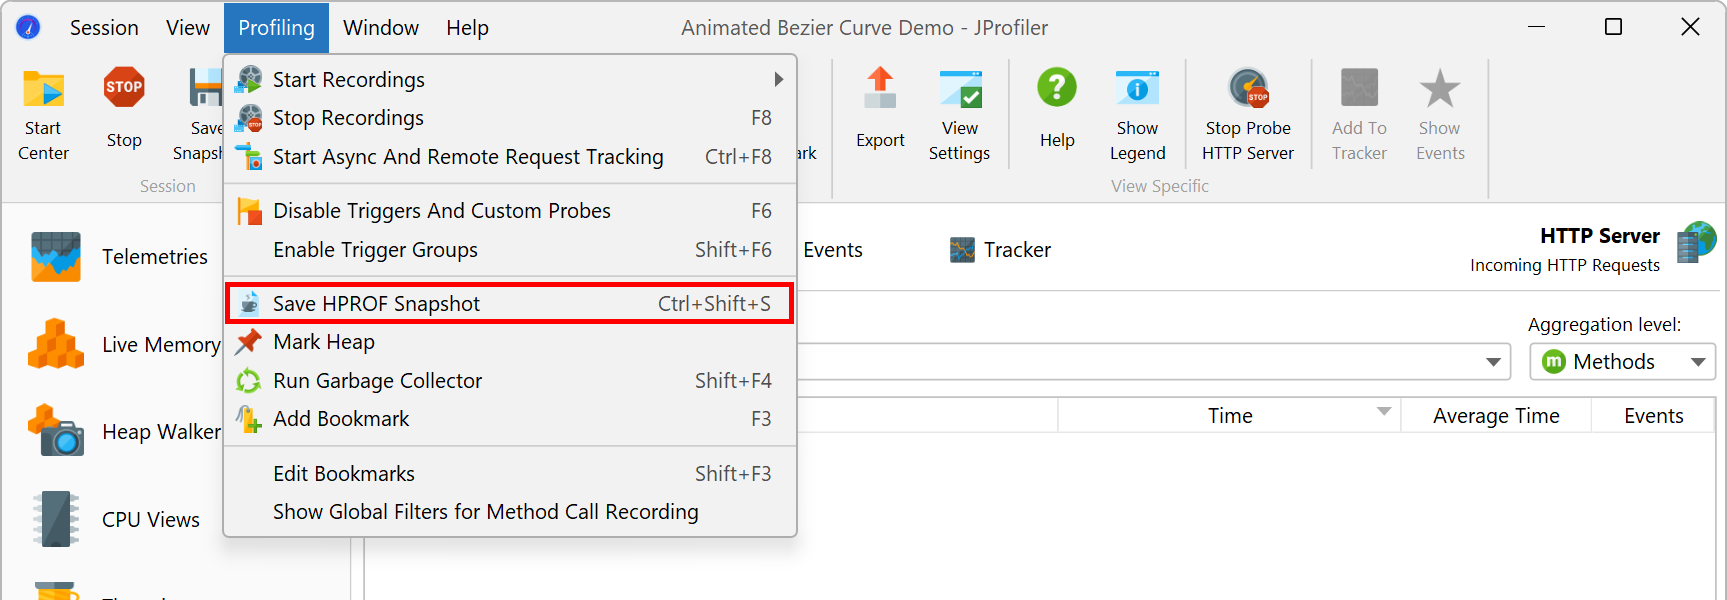The width and height of the screenshot is (1727, 600).
Task: Click the Average Time column header
Action: pyautogui.click(x=1495, y=416)
